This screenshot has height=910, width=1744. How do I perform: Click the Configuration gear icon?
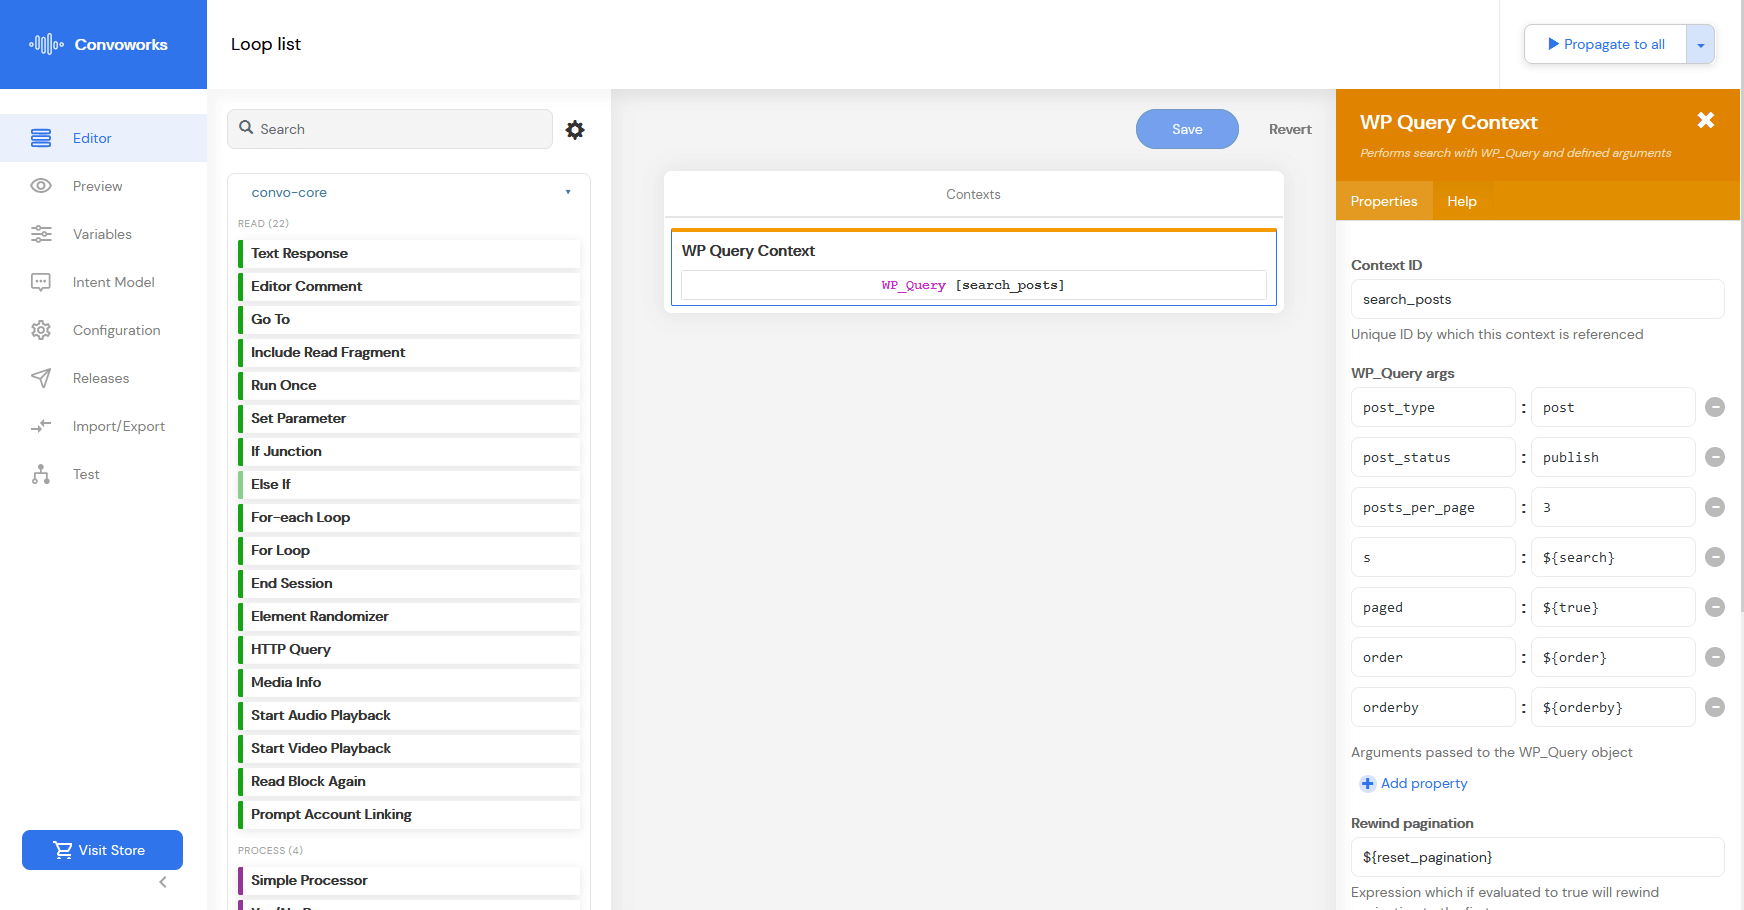(41, 330)
